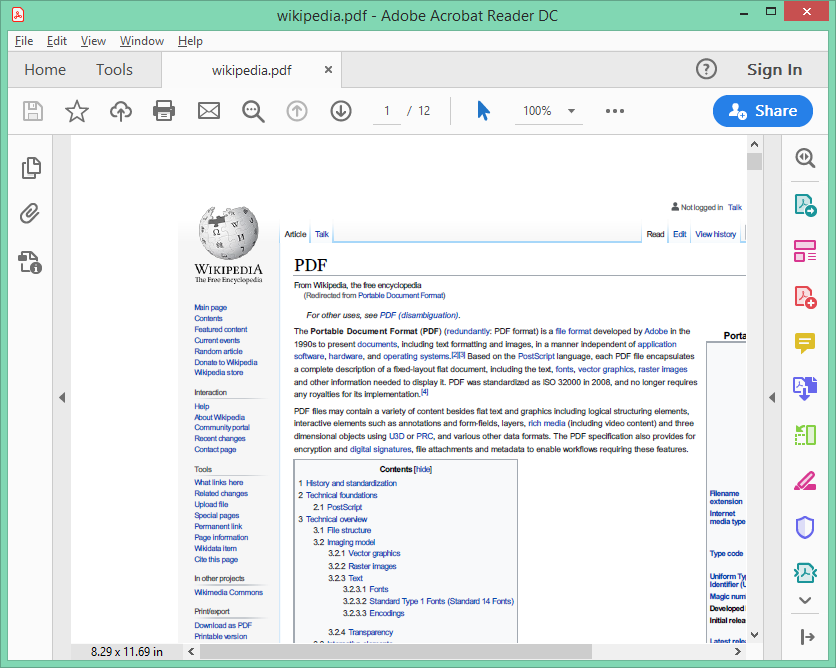
Task: Go to next page arrow
Action: tap(341, 111)
